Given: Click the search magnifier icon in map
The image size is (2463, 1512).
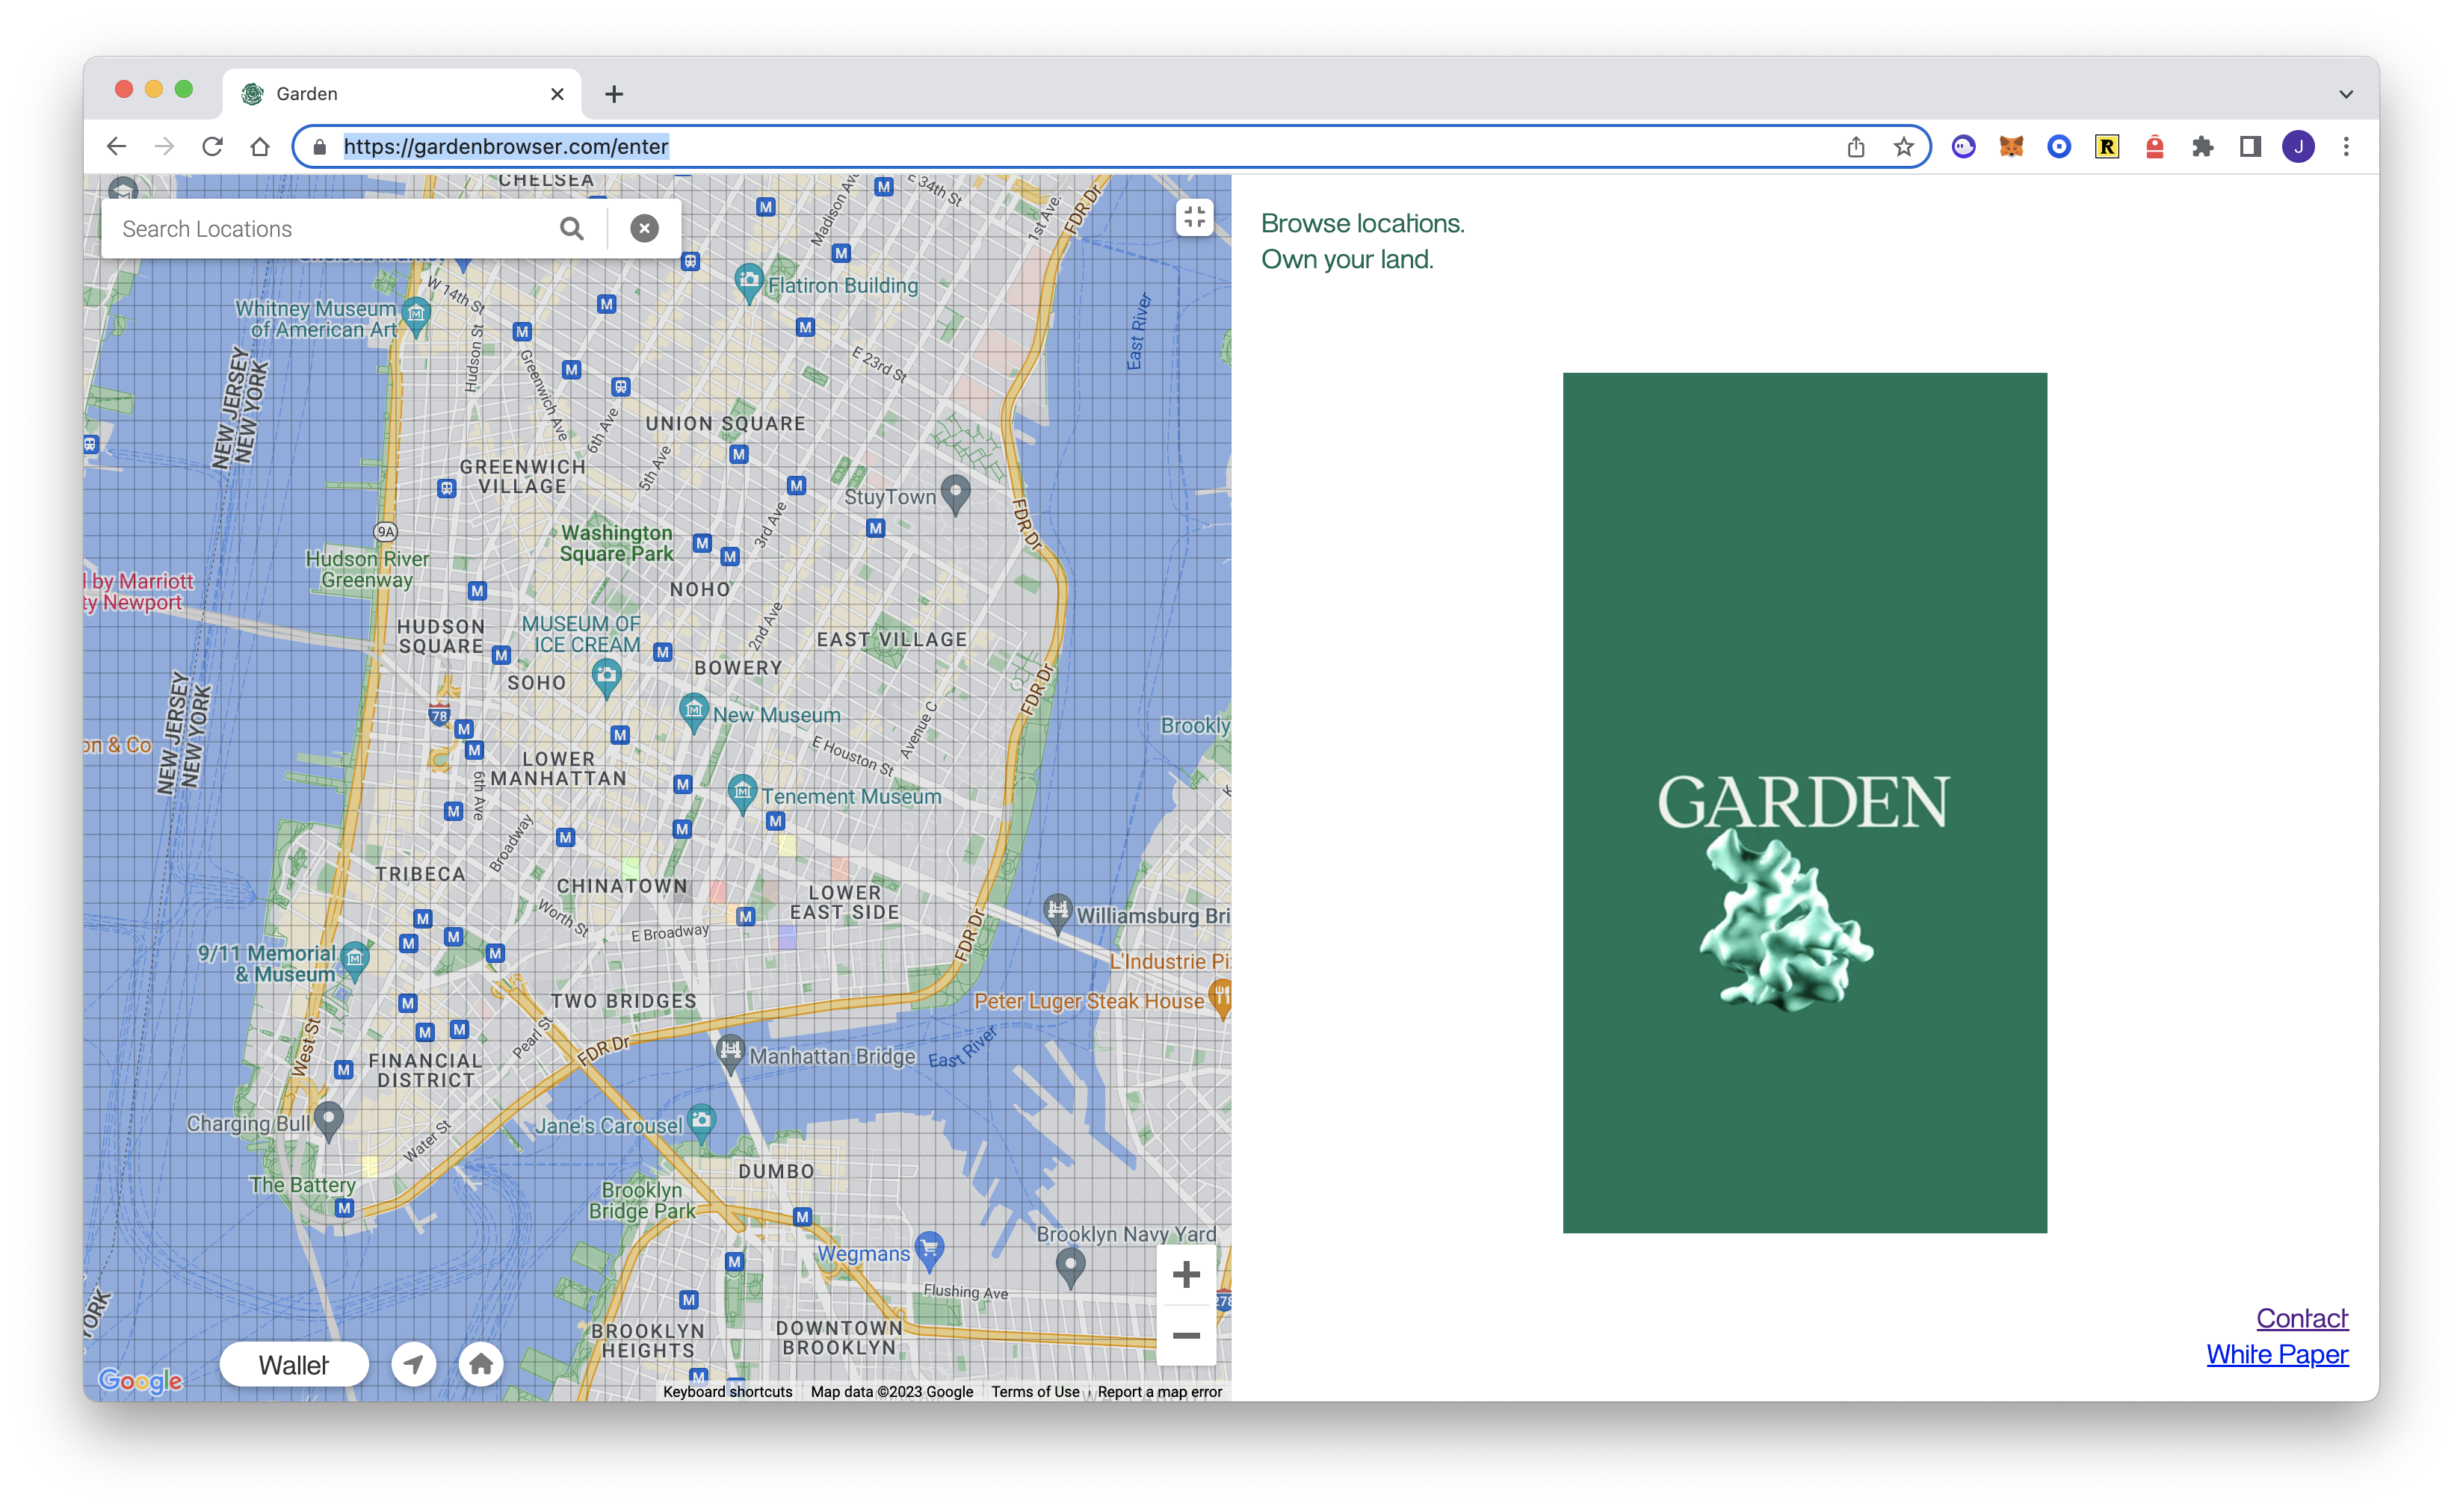Looking at the screenshot, I should pos(571,229).
